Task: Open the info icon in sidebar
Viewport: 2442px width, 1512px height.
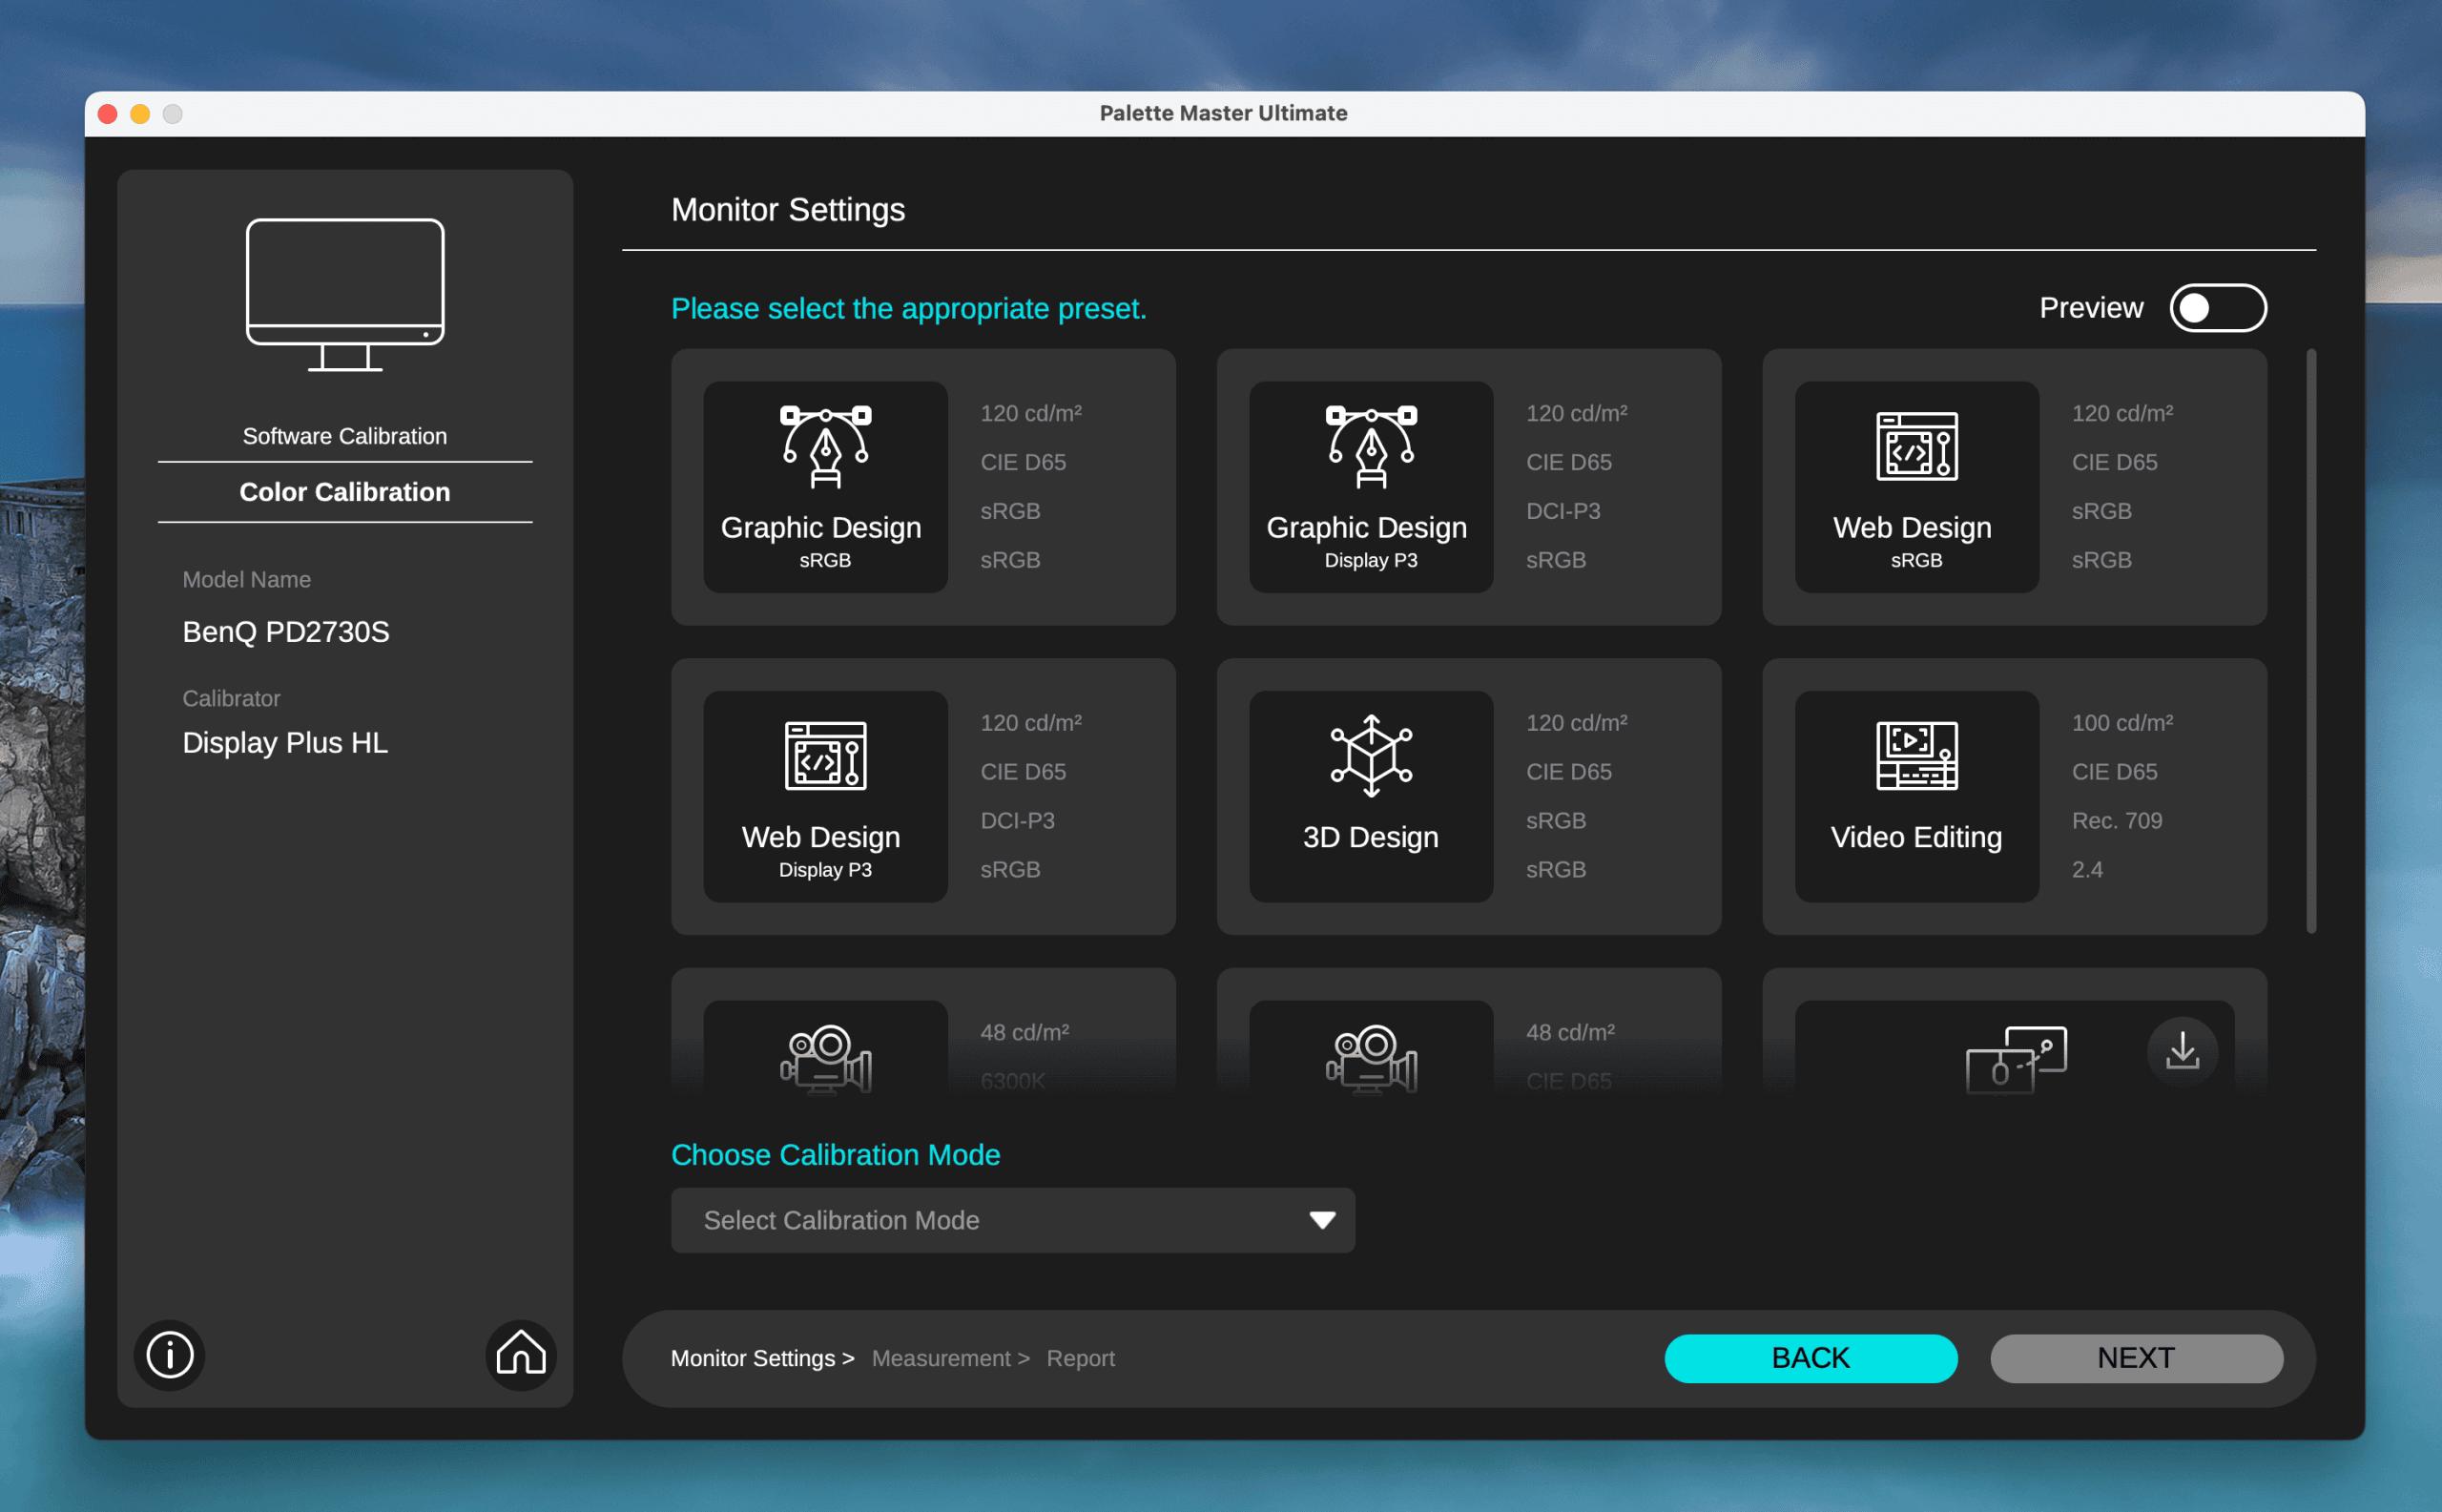Action: click(x=169, y=1355)
